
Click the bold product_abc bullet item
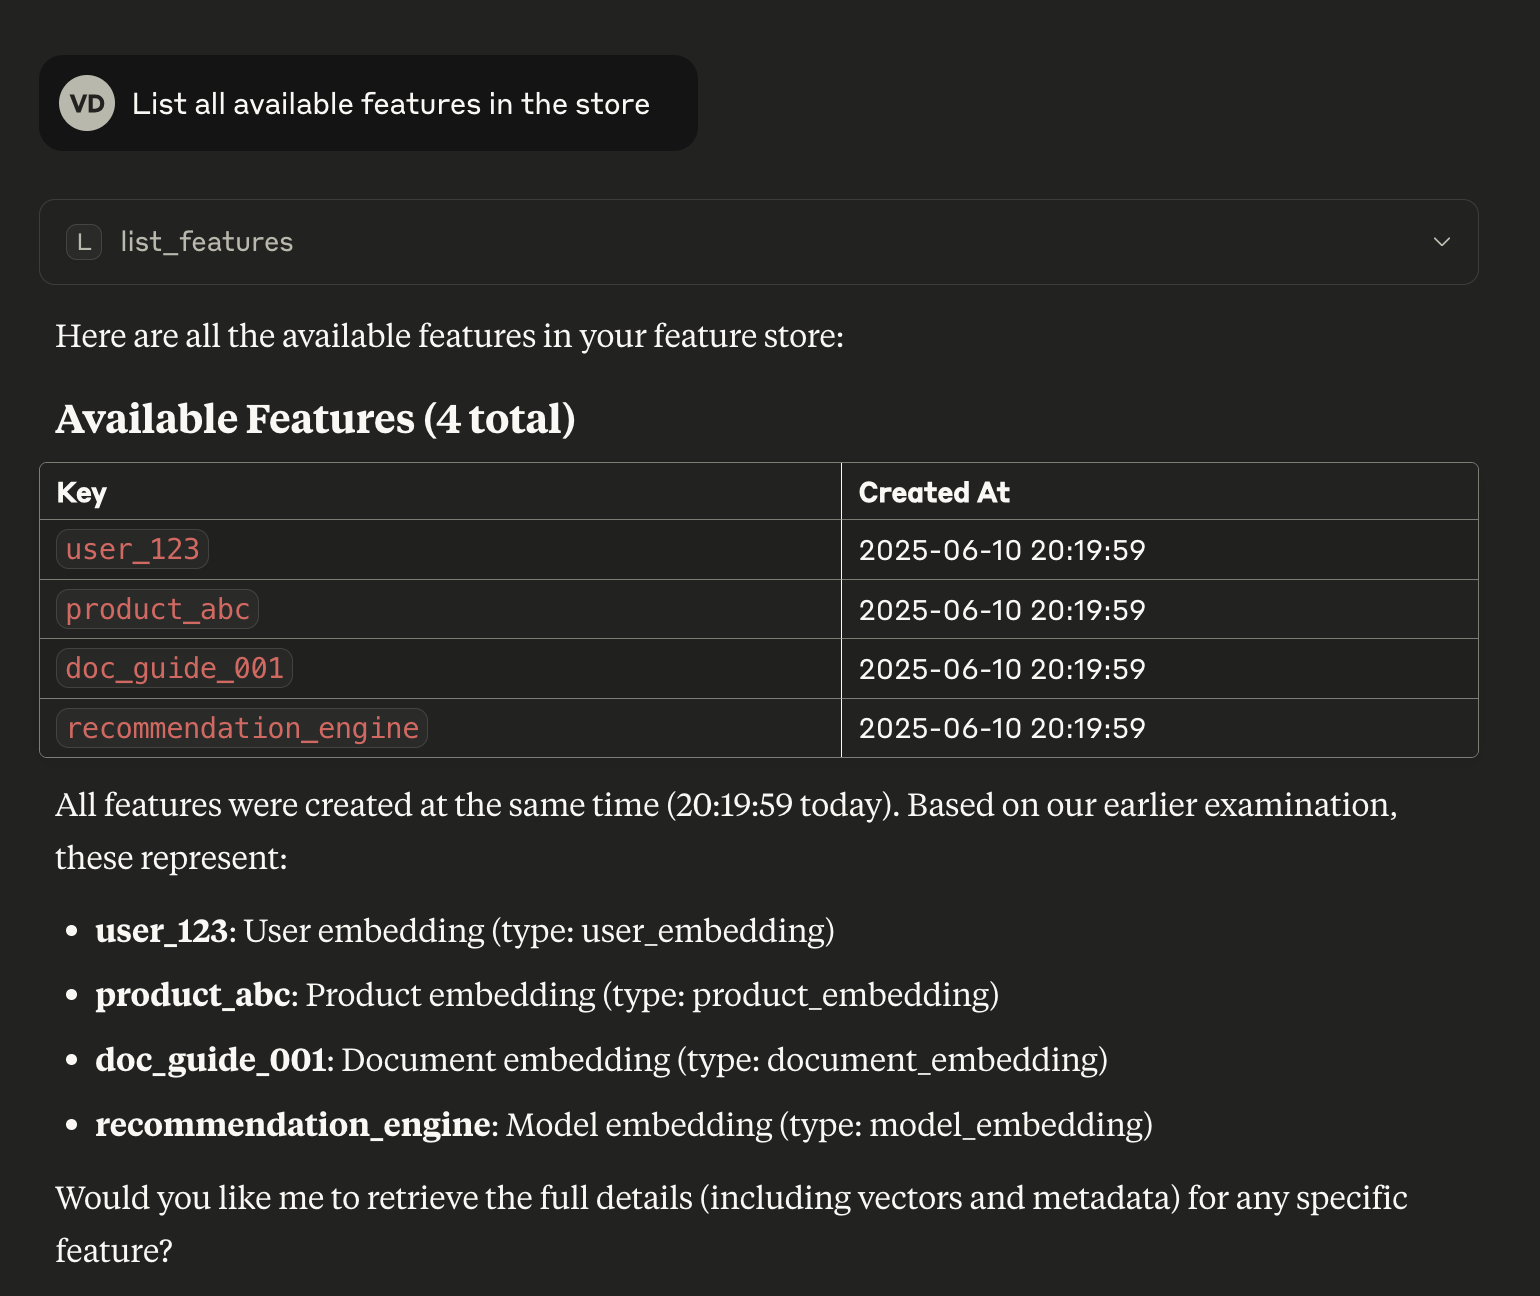(x=193, y=995)
